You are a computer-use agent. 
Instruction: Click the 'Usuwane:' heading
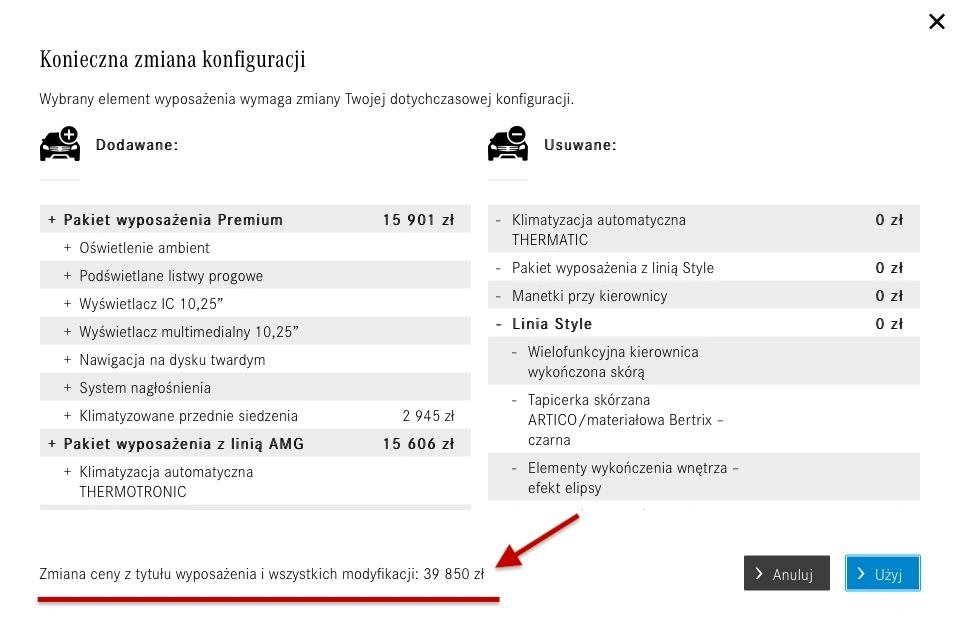click(x=580, y=145)
